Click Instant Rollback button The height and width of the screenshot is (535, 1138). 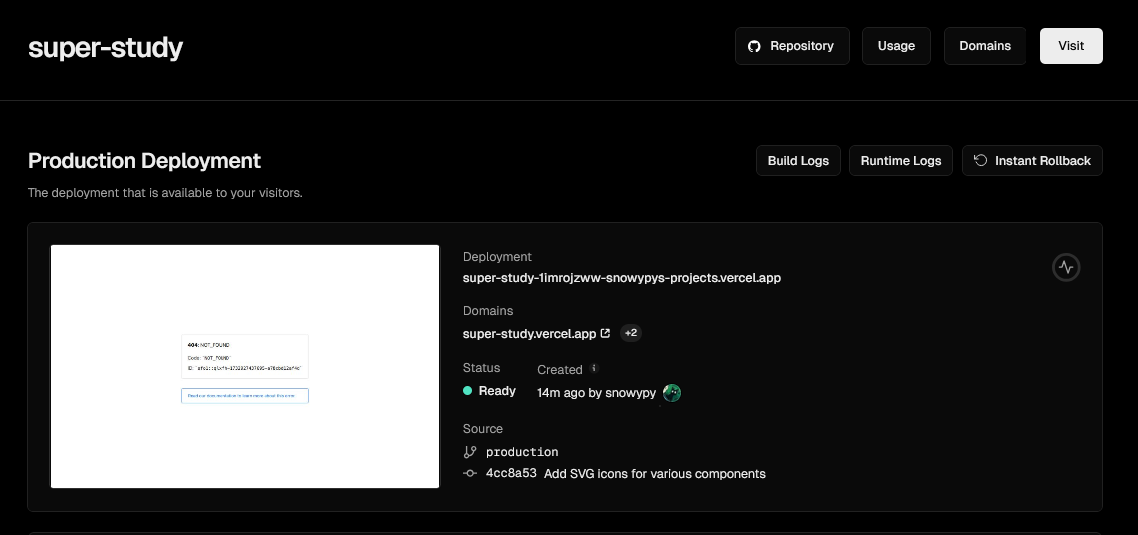[x=1032, y=160]
